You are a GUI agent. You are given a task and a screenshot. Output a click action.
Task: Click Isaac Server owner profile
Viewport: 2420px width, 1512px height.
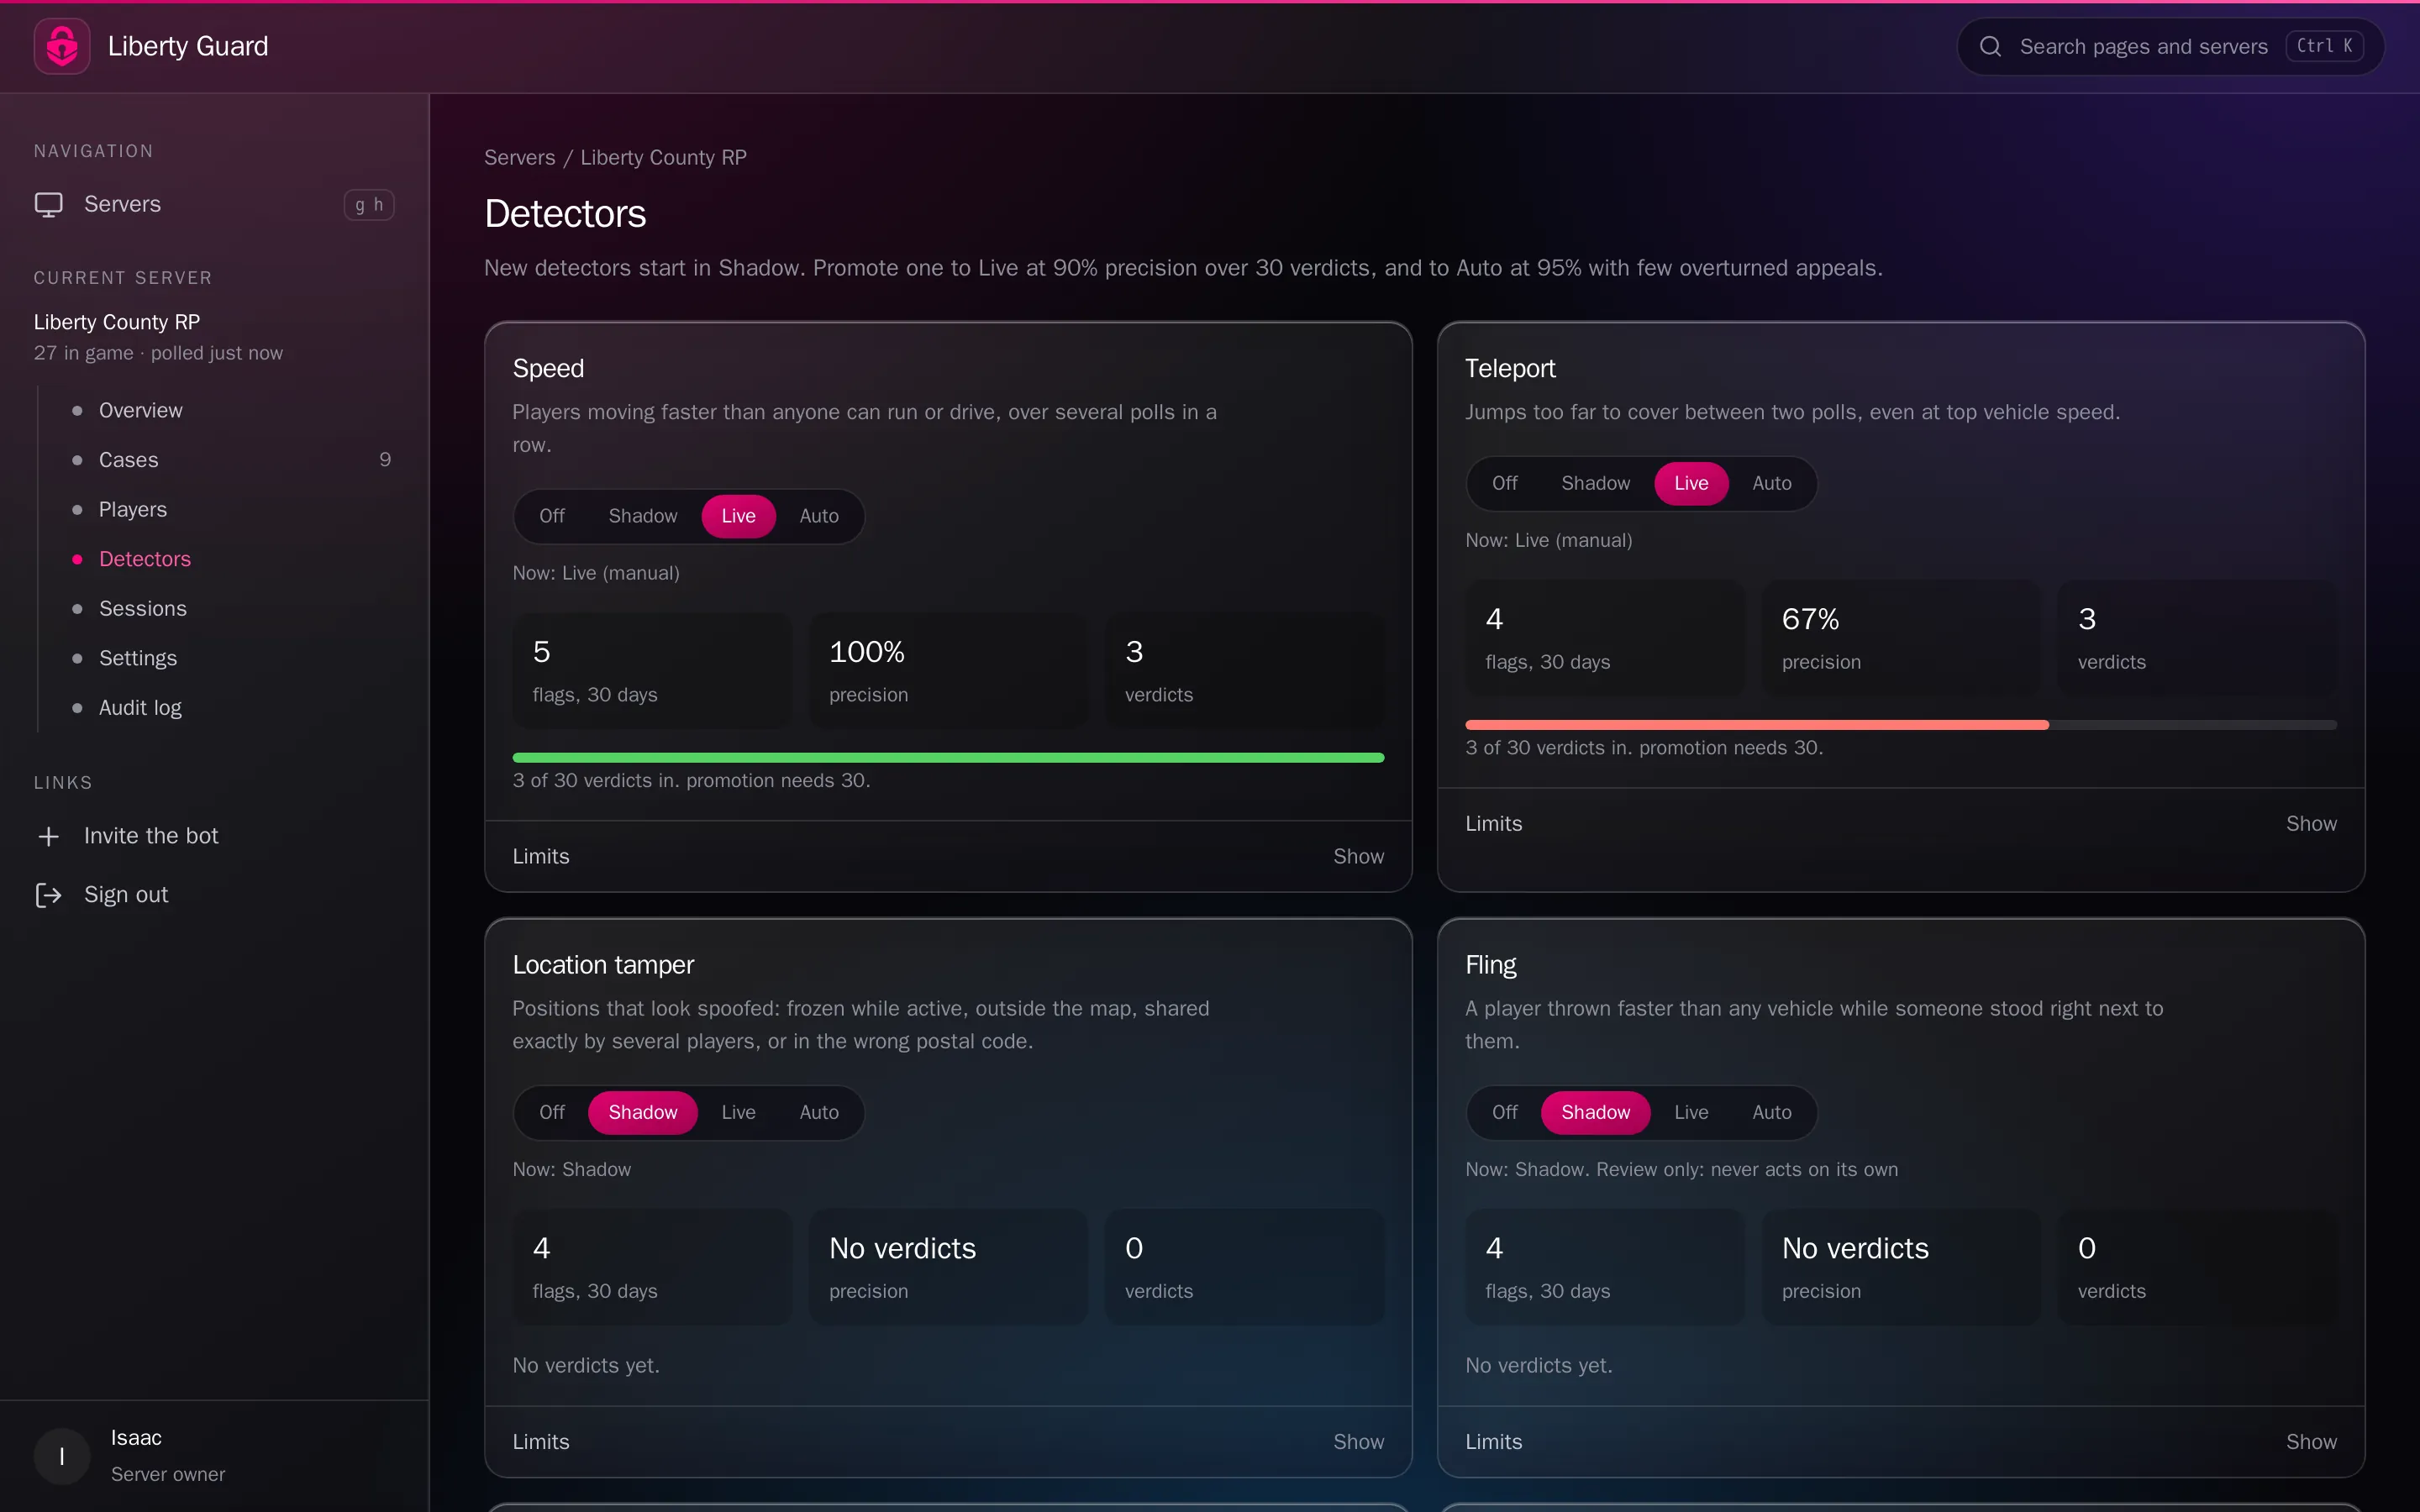[x=214, y=1456]
